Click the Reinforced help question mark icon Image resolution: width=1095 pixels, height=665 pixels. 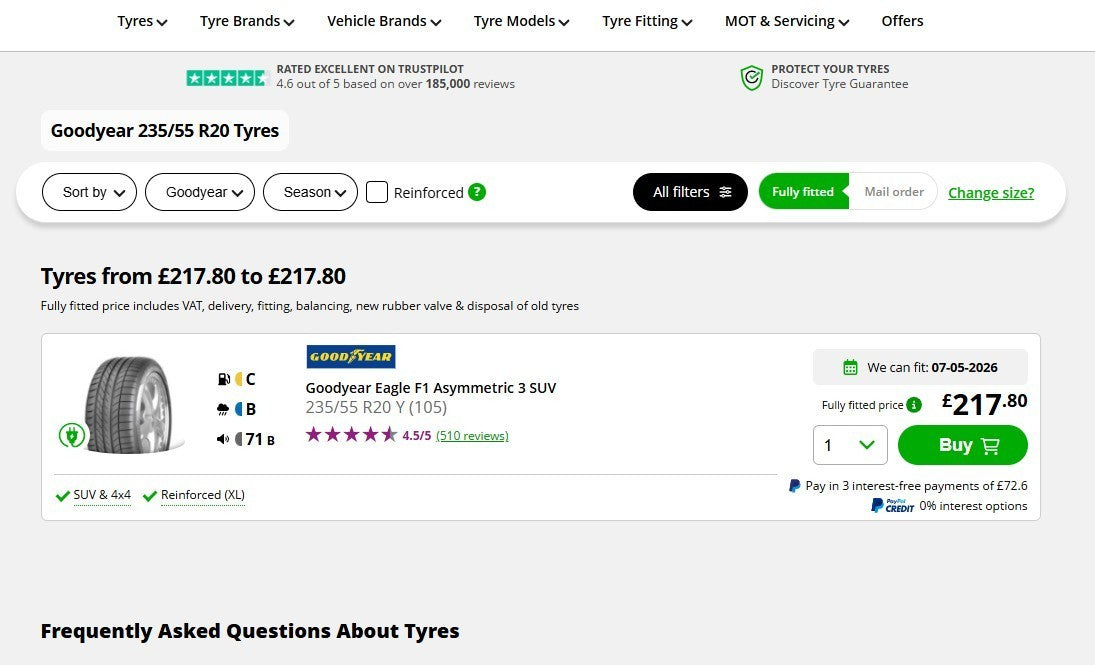(x=477, y=191)
